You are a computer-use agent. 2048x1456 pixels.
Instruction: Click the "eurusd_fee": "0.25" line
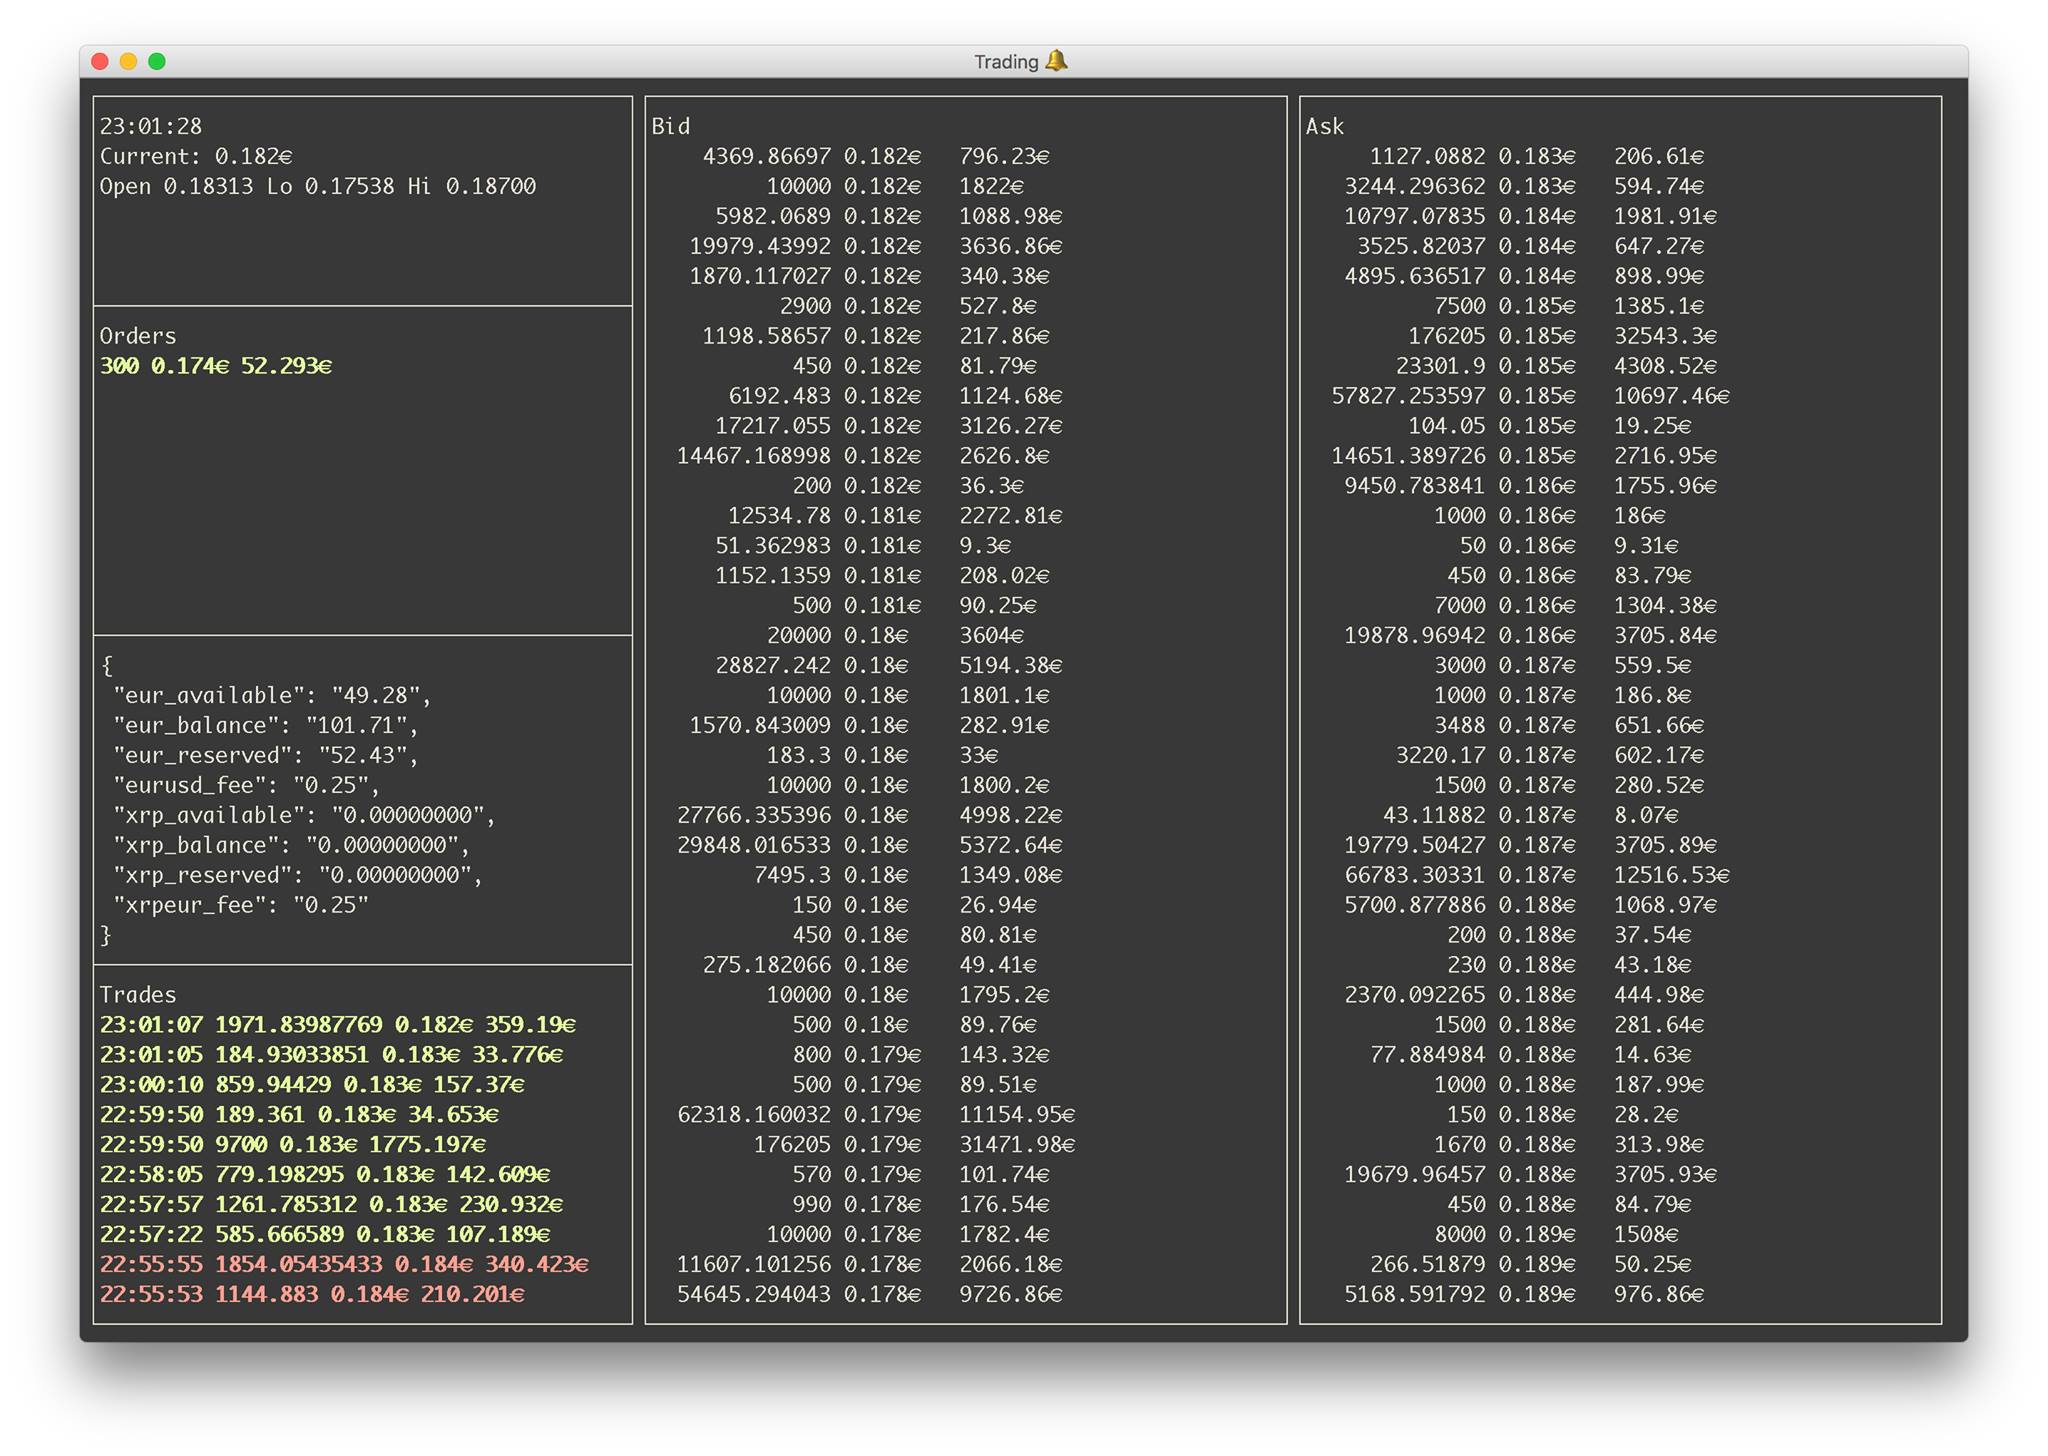[x=246, y=785]
